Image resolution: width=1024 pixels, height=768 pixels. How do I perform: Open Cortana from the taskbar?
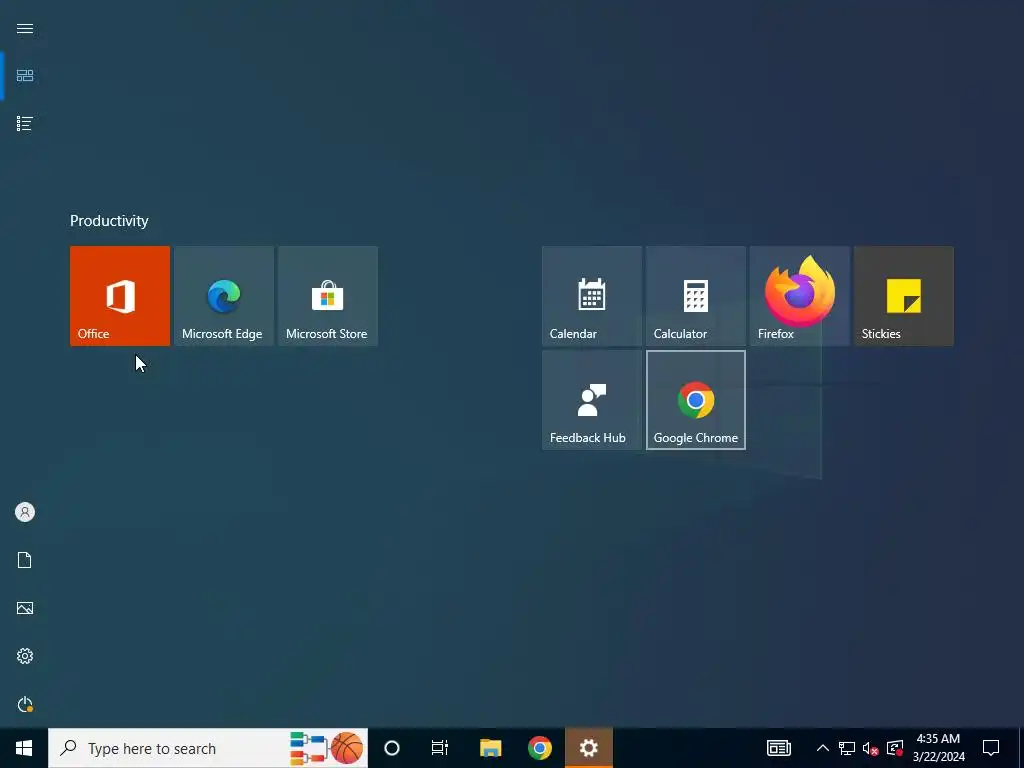[x=392, y=748]
